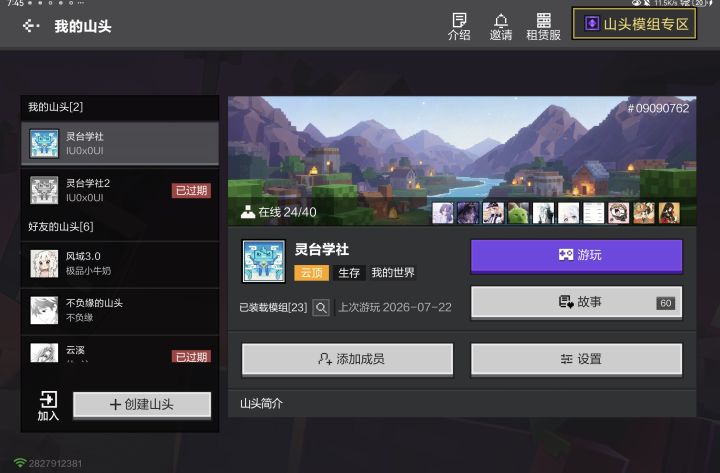720x473 pixels.
Task: Click the 60 badge on 故事 button
Action: pos(666,303)
